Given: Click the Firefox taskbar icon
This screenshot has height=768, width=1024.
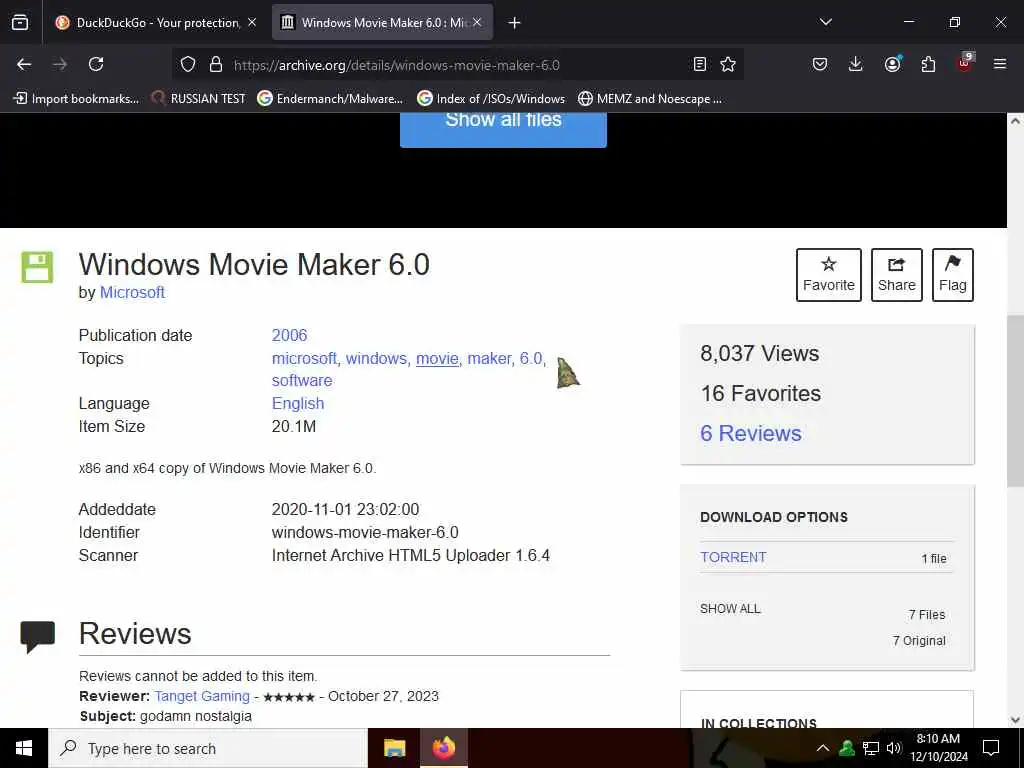Looking at the screenshot, I should (x=443, y=748).
